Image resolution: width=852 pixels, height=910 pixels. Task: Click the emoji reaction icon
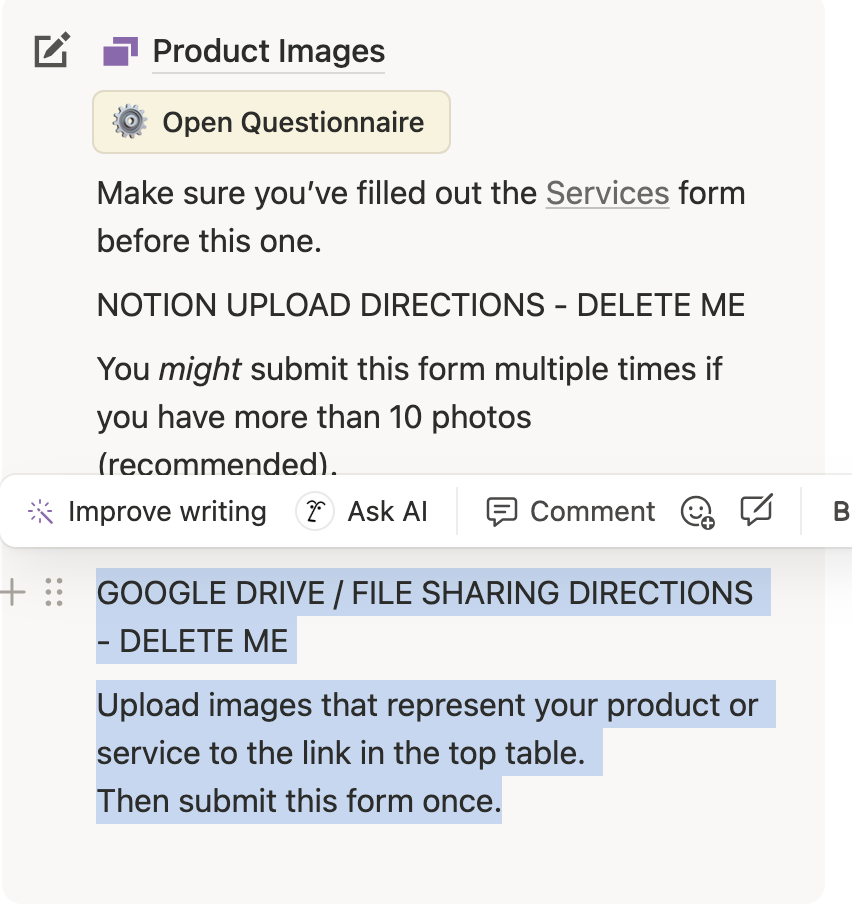(697, 512)
